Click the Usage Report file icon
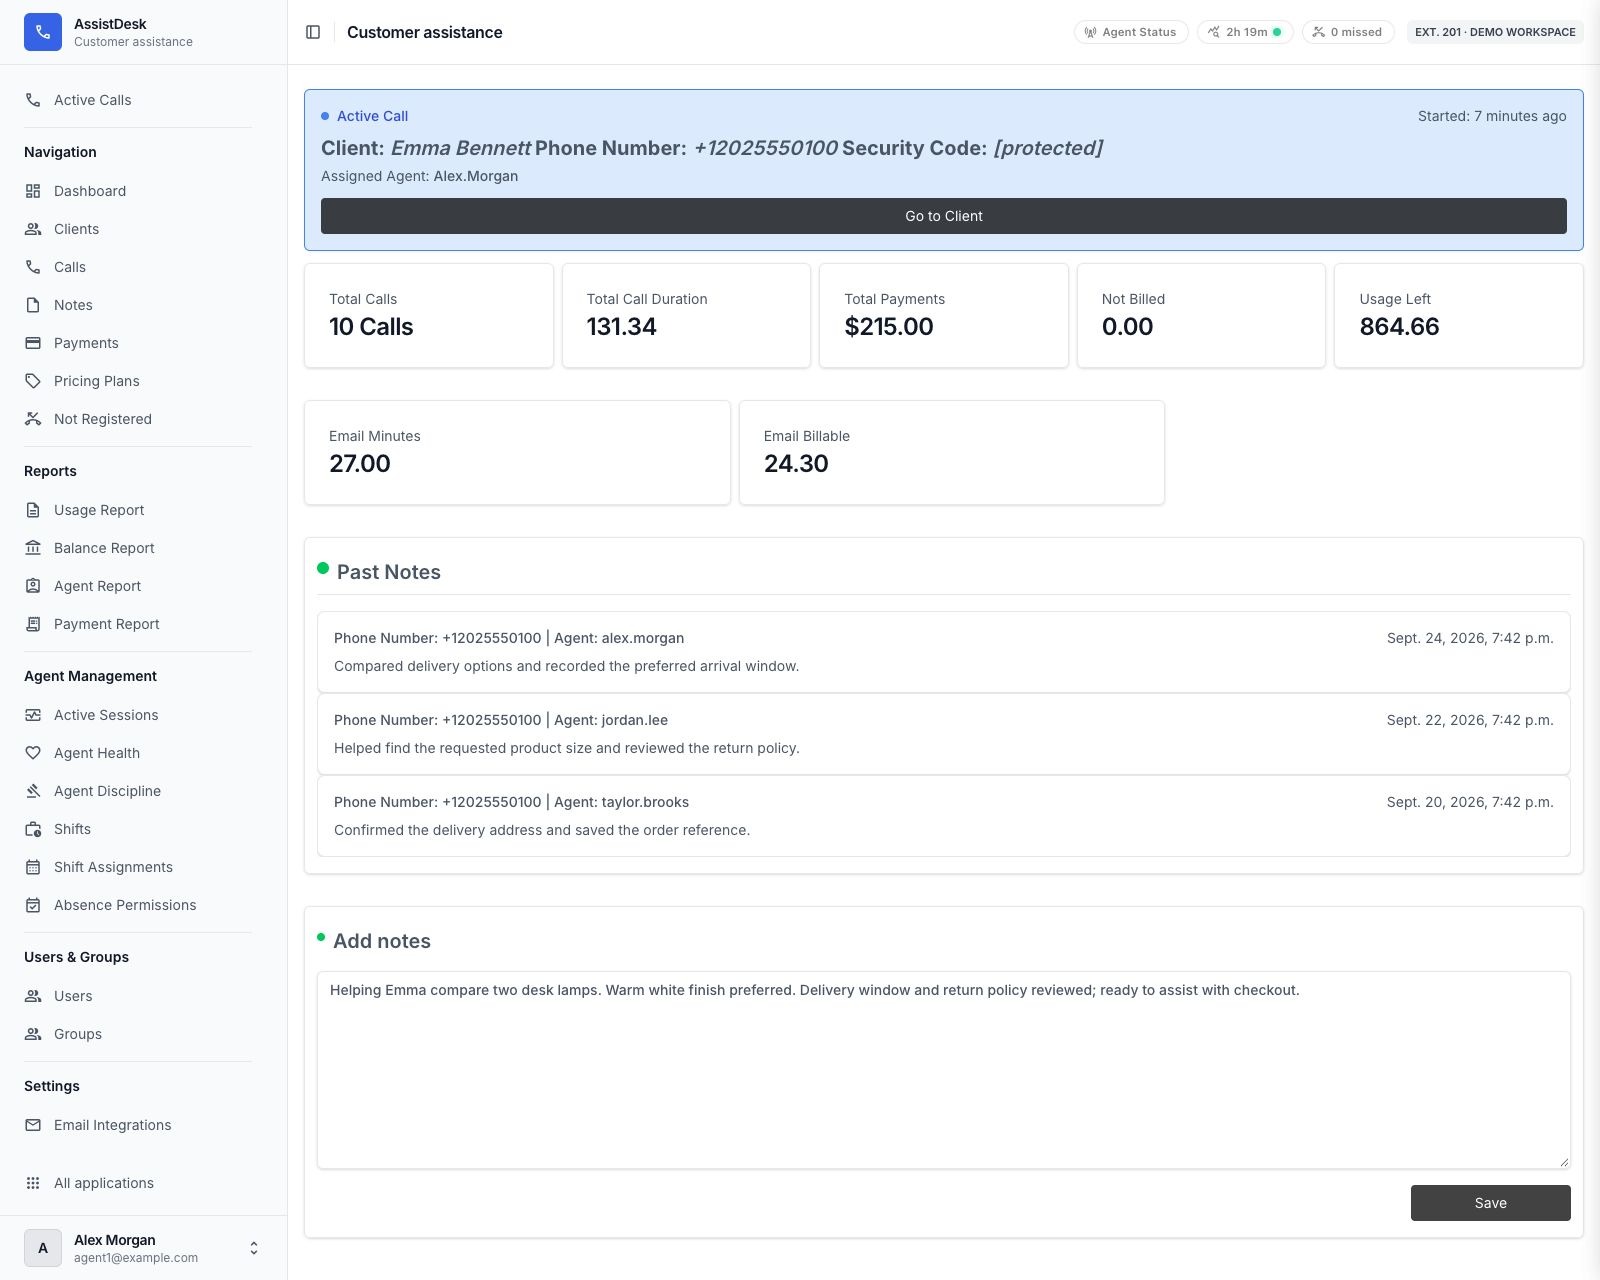Screen dimensions: 1600x1280 tap(33, 510)
